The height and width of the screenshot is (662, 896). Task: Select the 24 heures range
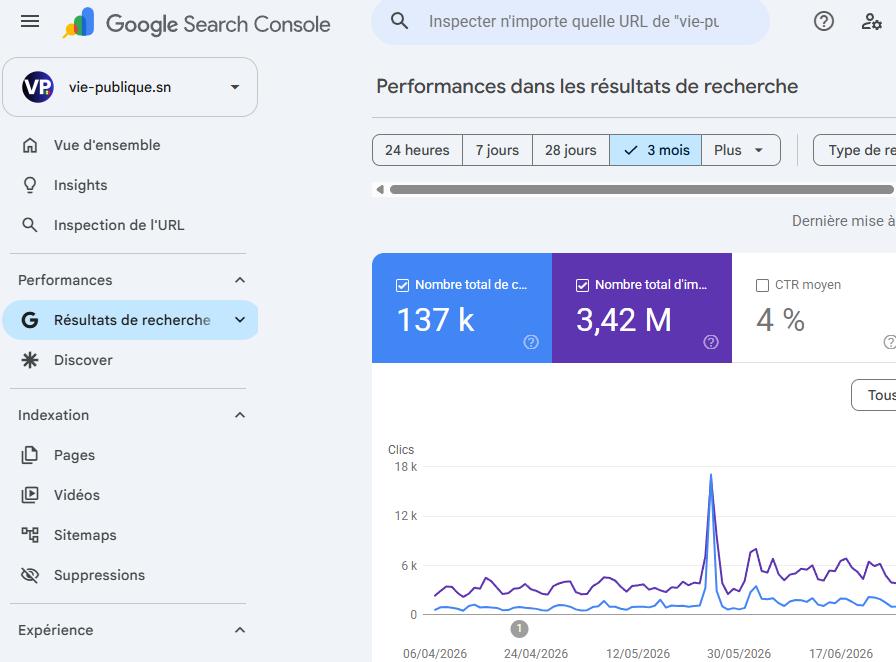pyautogui.click(x=417, y=150)
